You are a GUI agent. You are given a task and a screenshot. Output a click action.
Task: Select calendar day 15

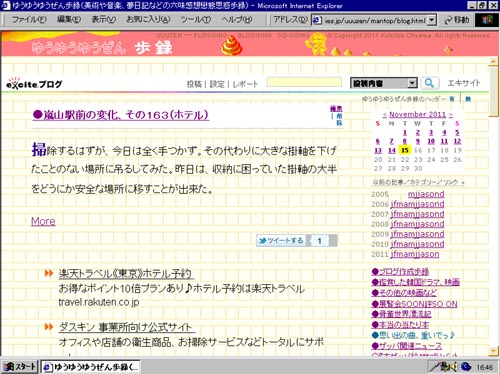click(x=405, y=150)
